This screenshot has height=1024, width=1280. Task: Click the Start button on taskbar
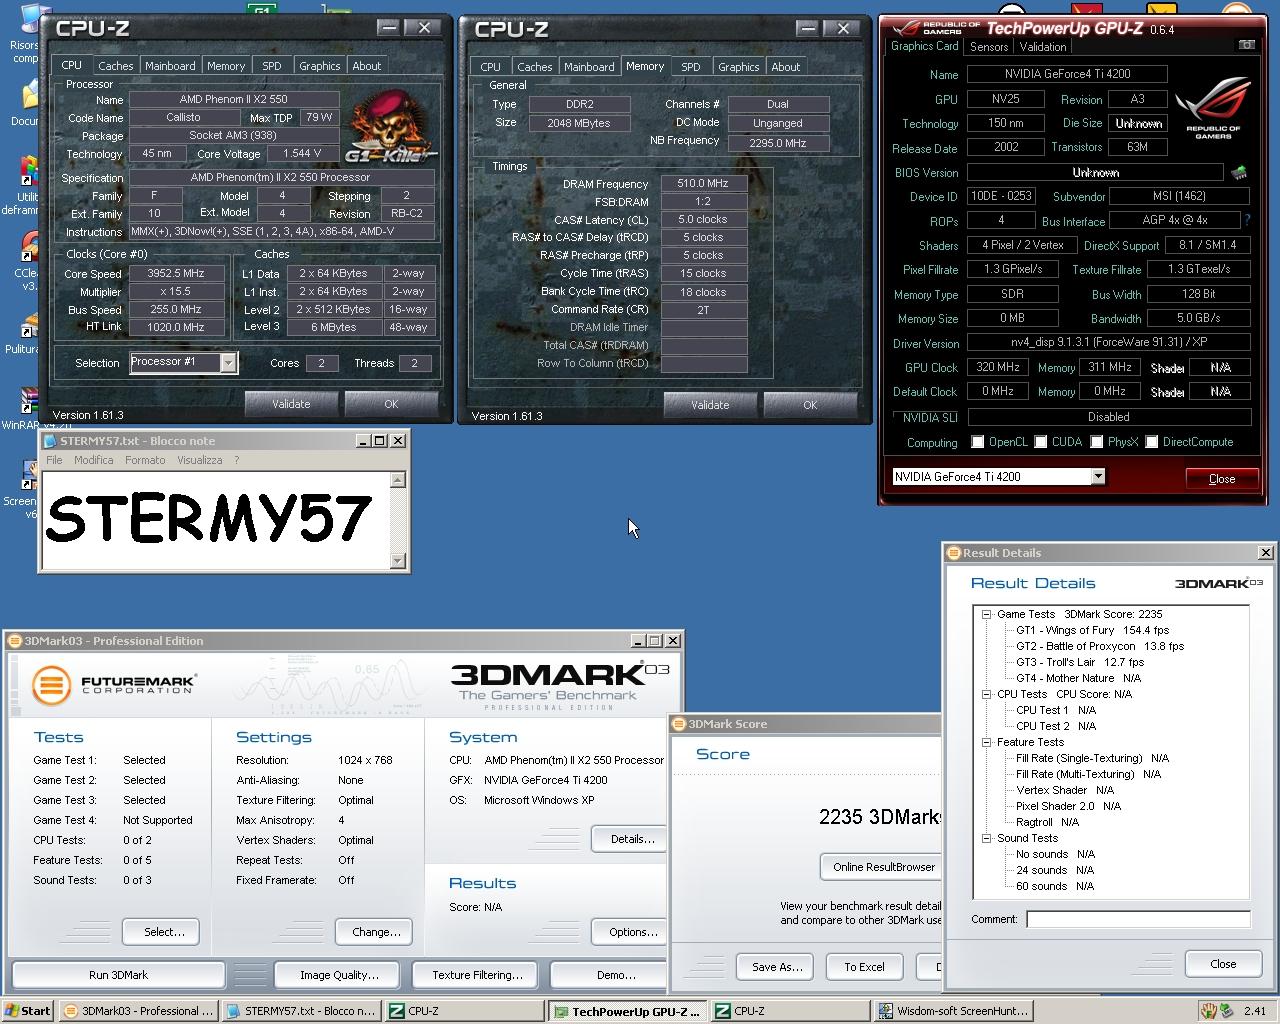point(28,1011)
